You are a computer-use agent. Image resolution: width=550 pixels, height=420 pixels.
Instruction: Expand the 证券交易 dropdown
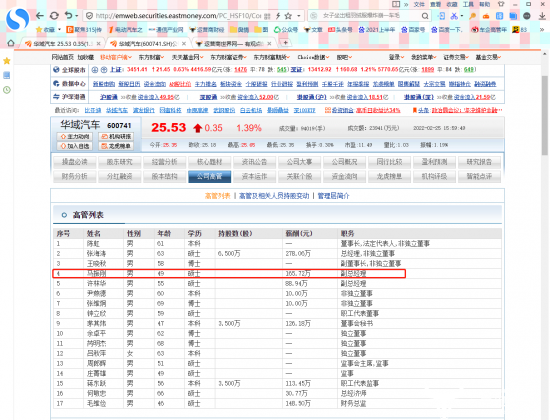point(456,57)
